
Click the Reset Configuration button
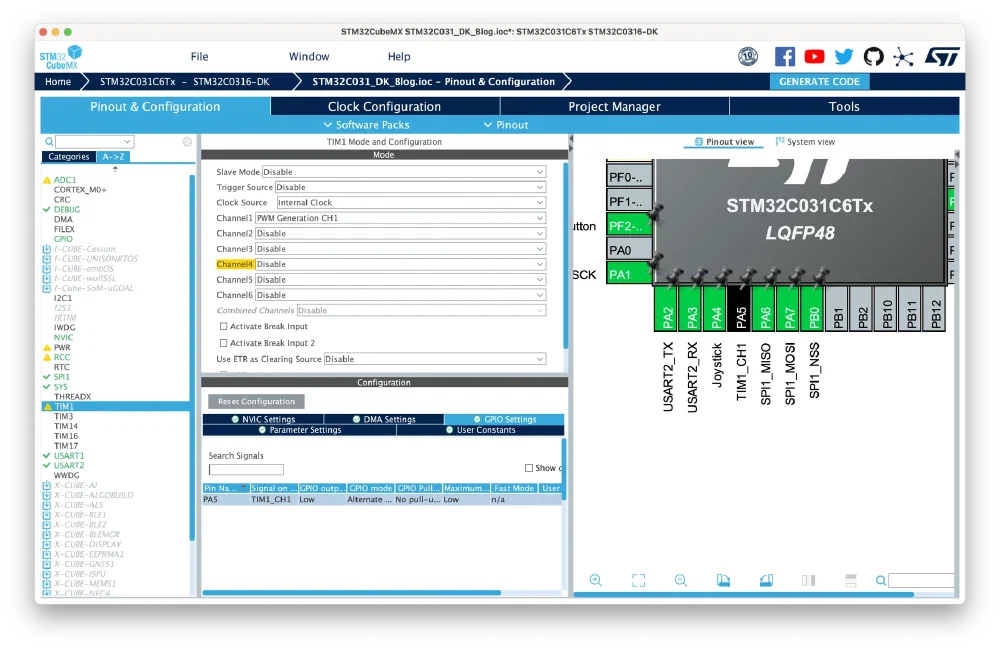[x=255, y=401]
